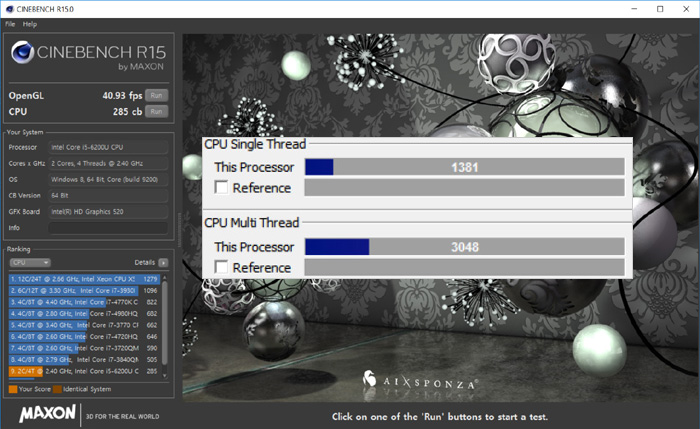Select ranking row 8 Core i7-3840QM

tap(84, 360)
